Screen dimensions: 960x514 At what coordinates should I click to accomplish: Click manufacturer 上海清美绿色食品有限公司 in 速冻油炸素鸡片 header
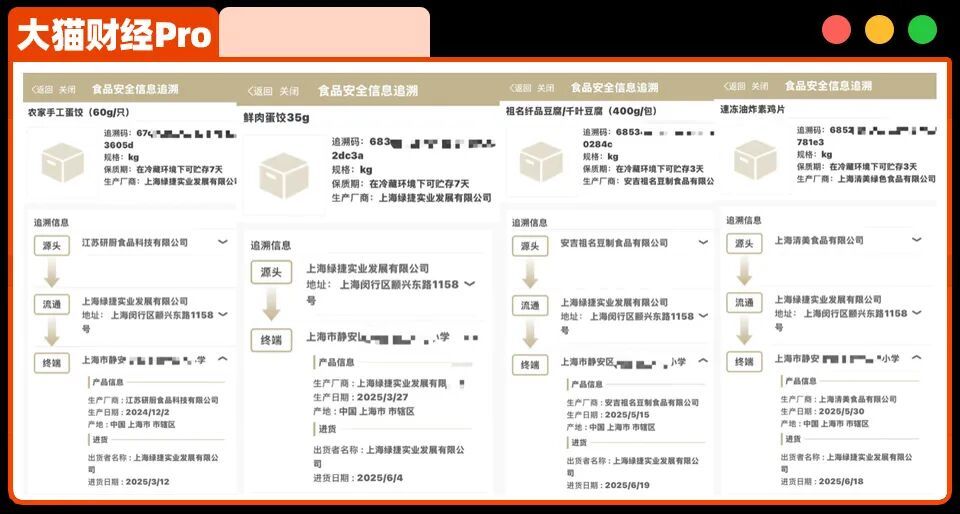pos(887,179)
